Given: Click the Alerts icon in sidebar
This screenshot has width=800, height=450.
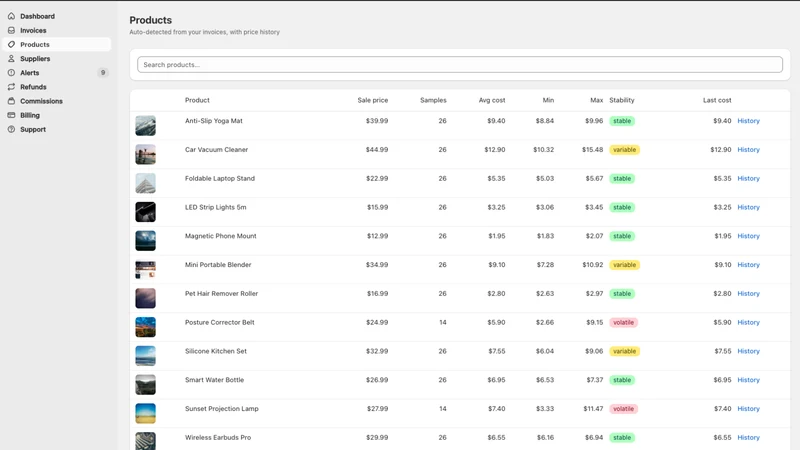Looking at the screenshot, I should (11, 73).
